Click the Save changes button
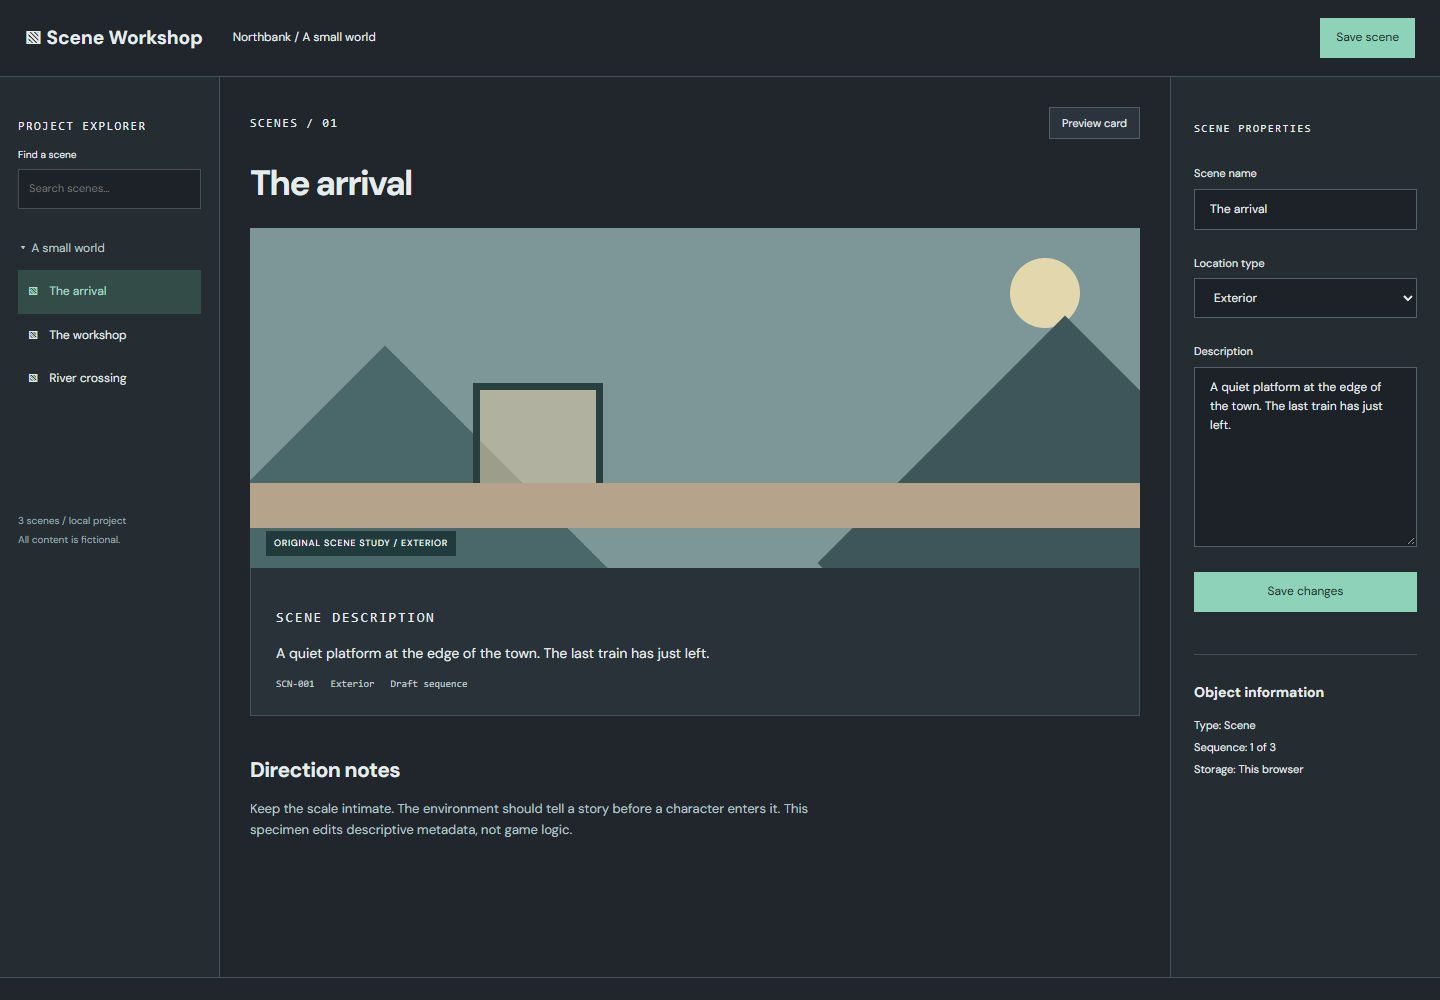 [x=1305, y=591]
